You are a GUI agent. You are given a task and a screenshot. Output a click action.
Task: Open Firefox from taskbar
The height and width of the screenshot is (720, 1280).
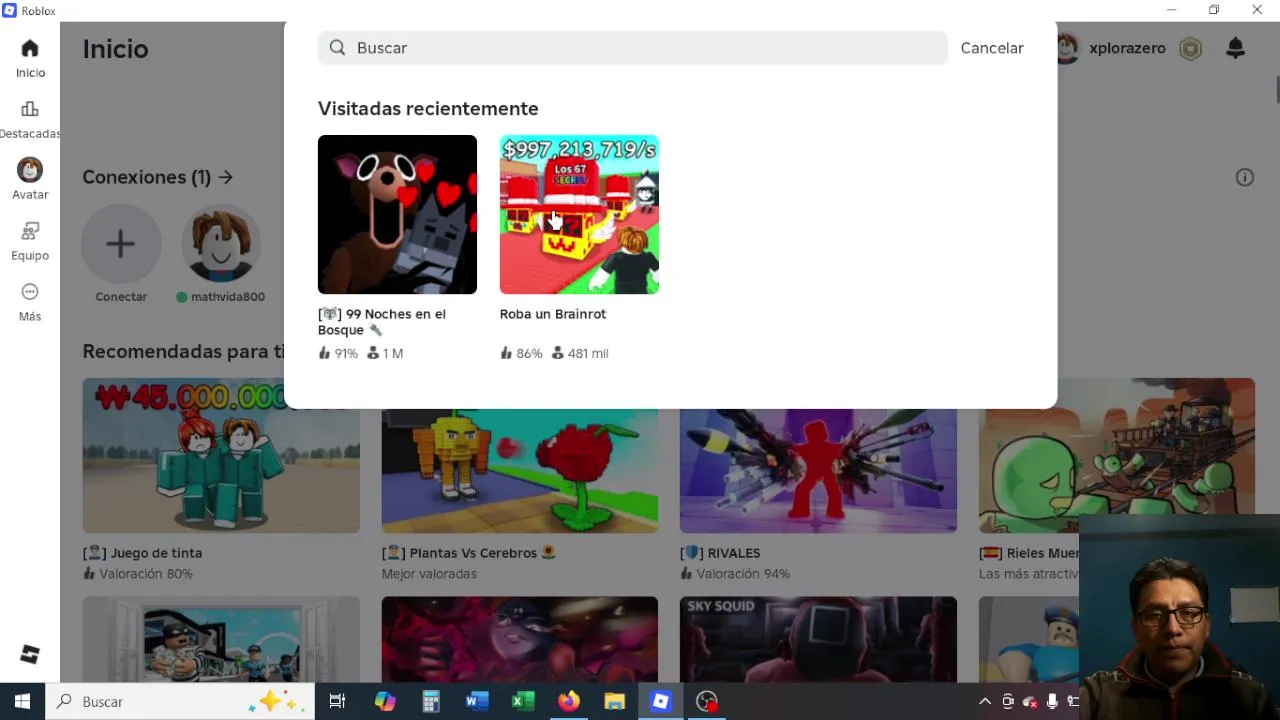click(569, 701)
